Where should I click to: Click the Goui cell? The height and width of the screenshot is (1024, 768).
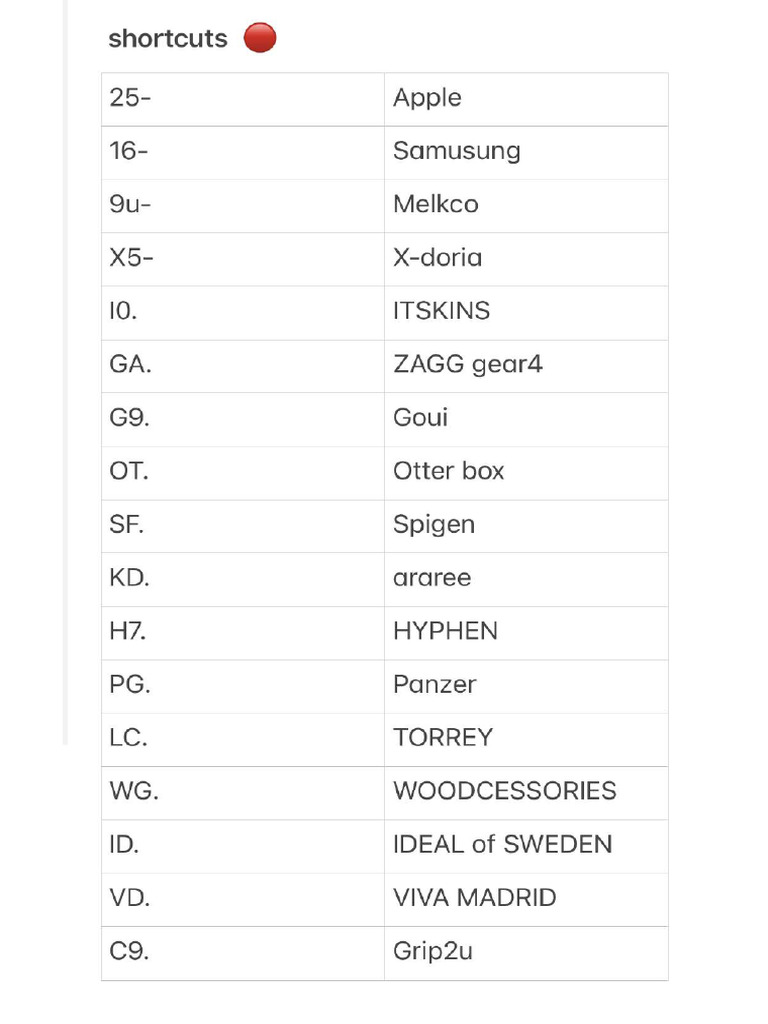(x=526, y=419)
